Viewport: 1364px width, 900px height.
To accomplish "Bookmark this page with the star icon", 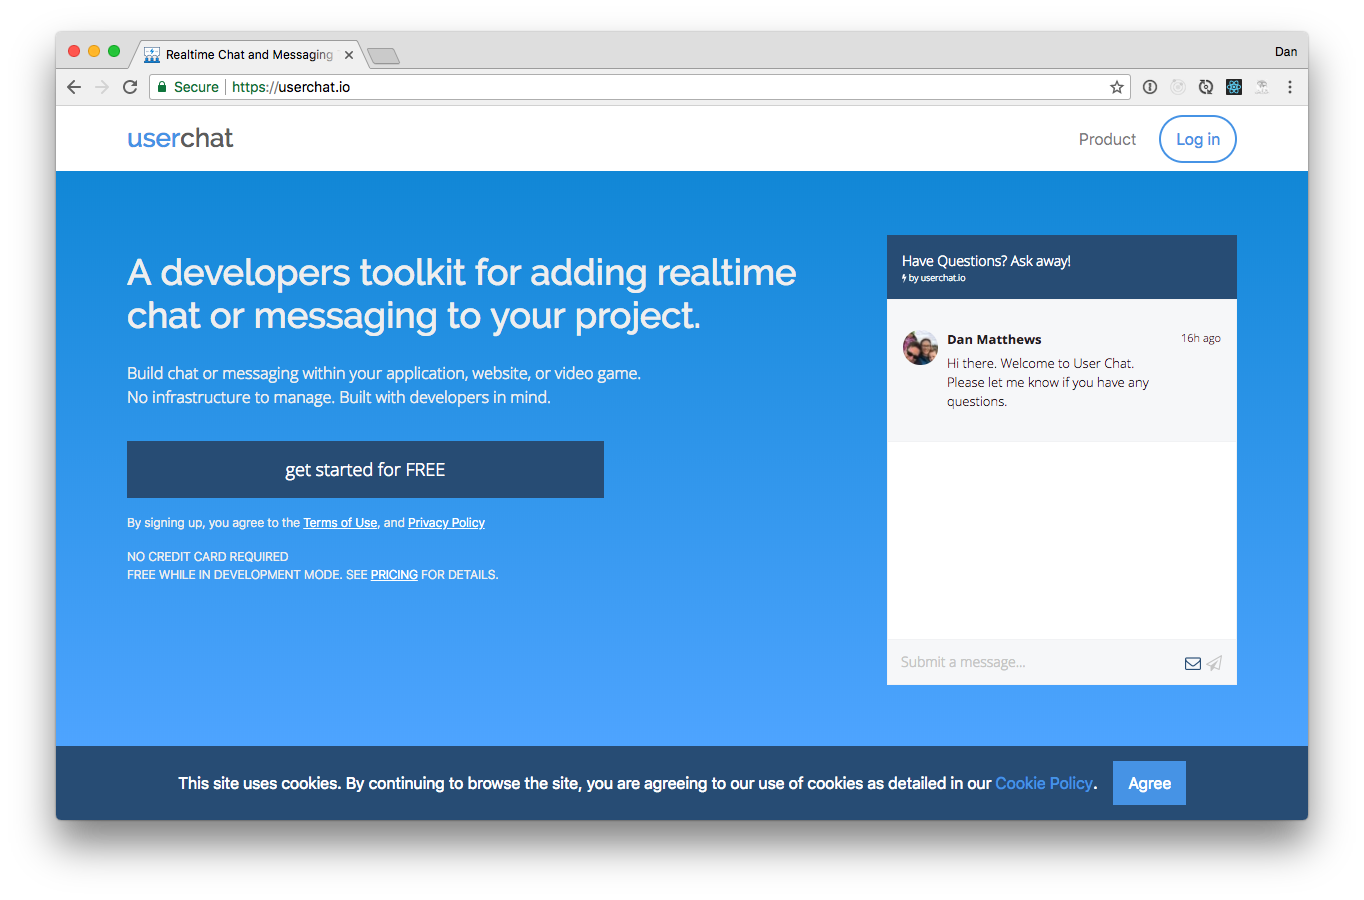I will pyautogui.click(x=1117, y=87).
